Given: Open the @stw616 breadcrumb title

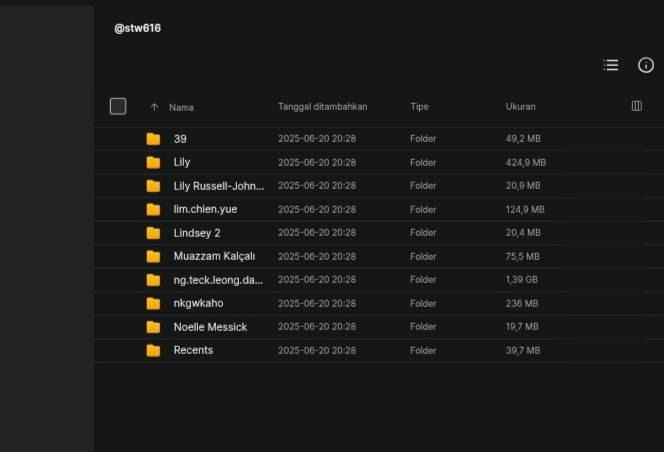Looking at the screenshot, I should [138, 28].
